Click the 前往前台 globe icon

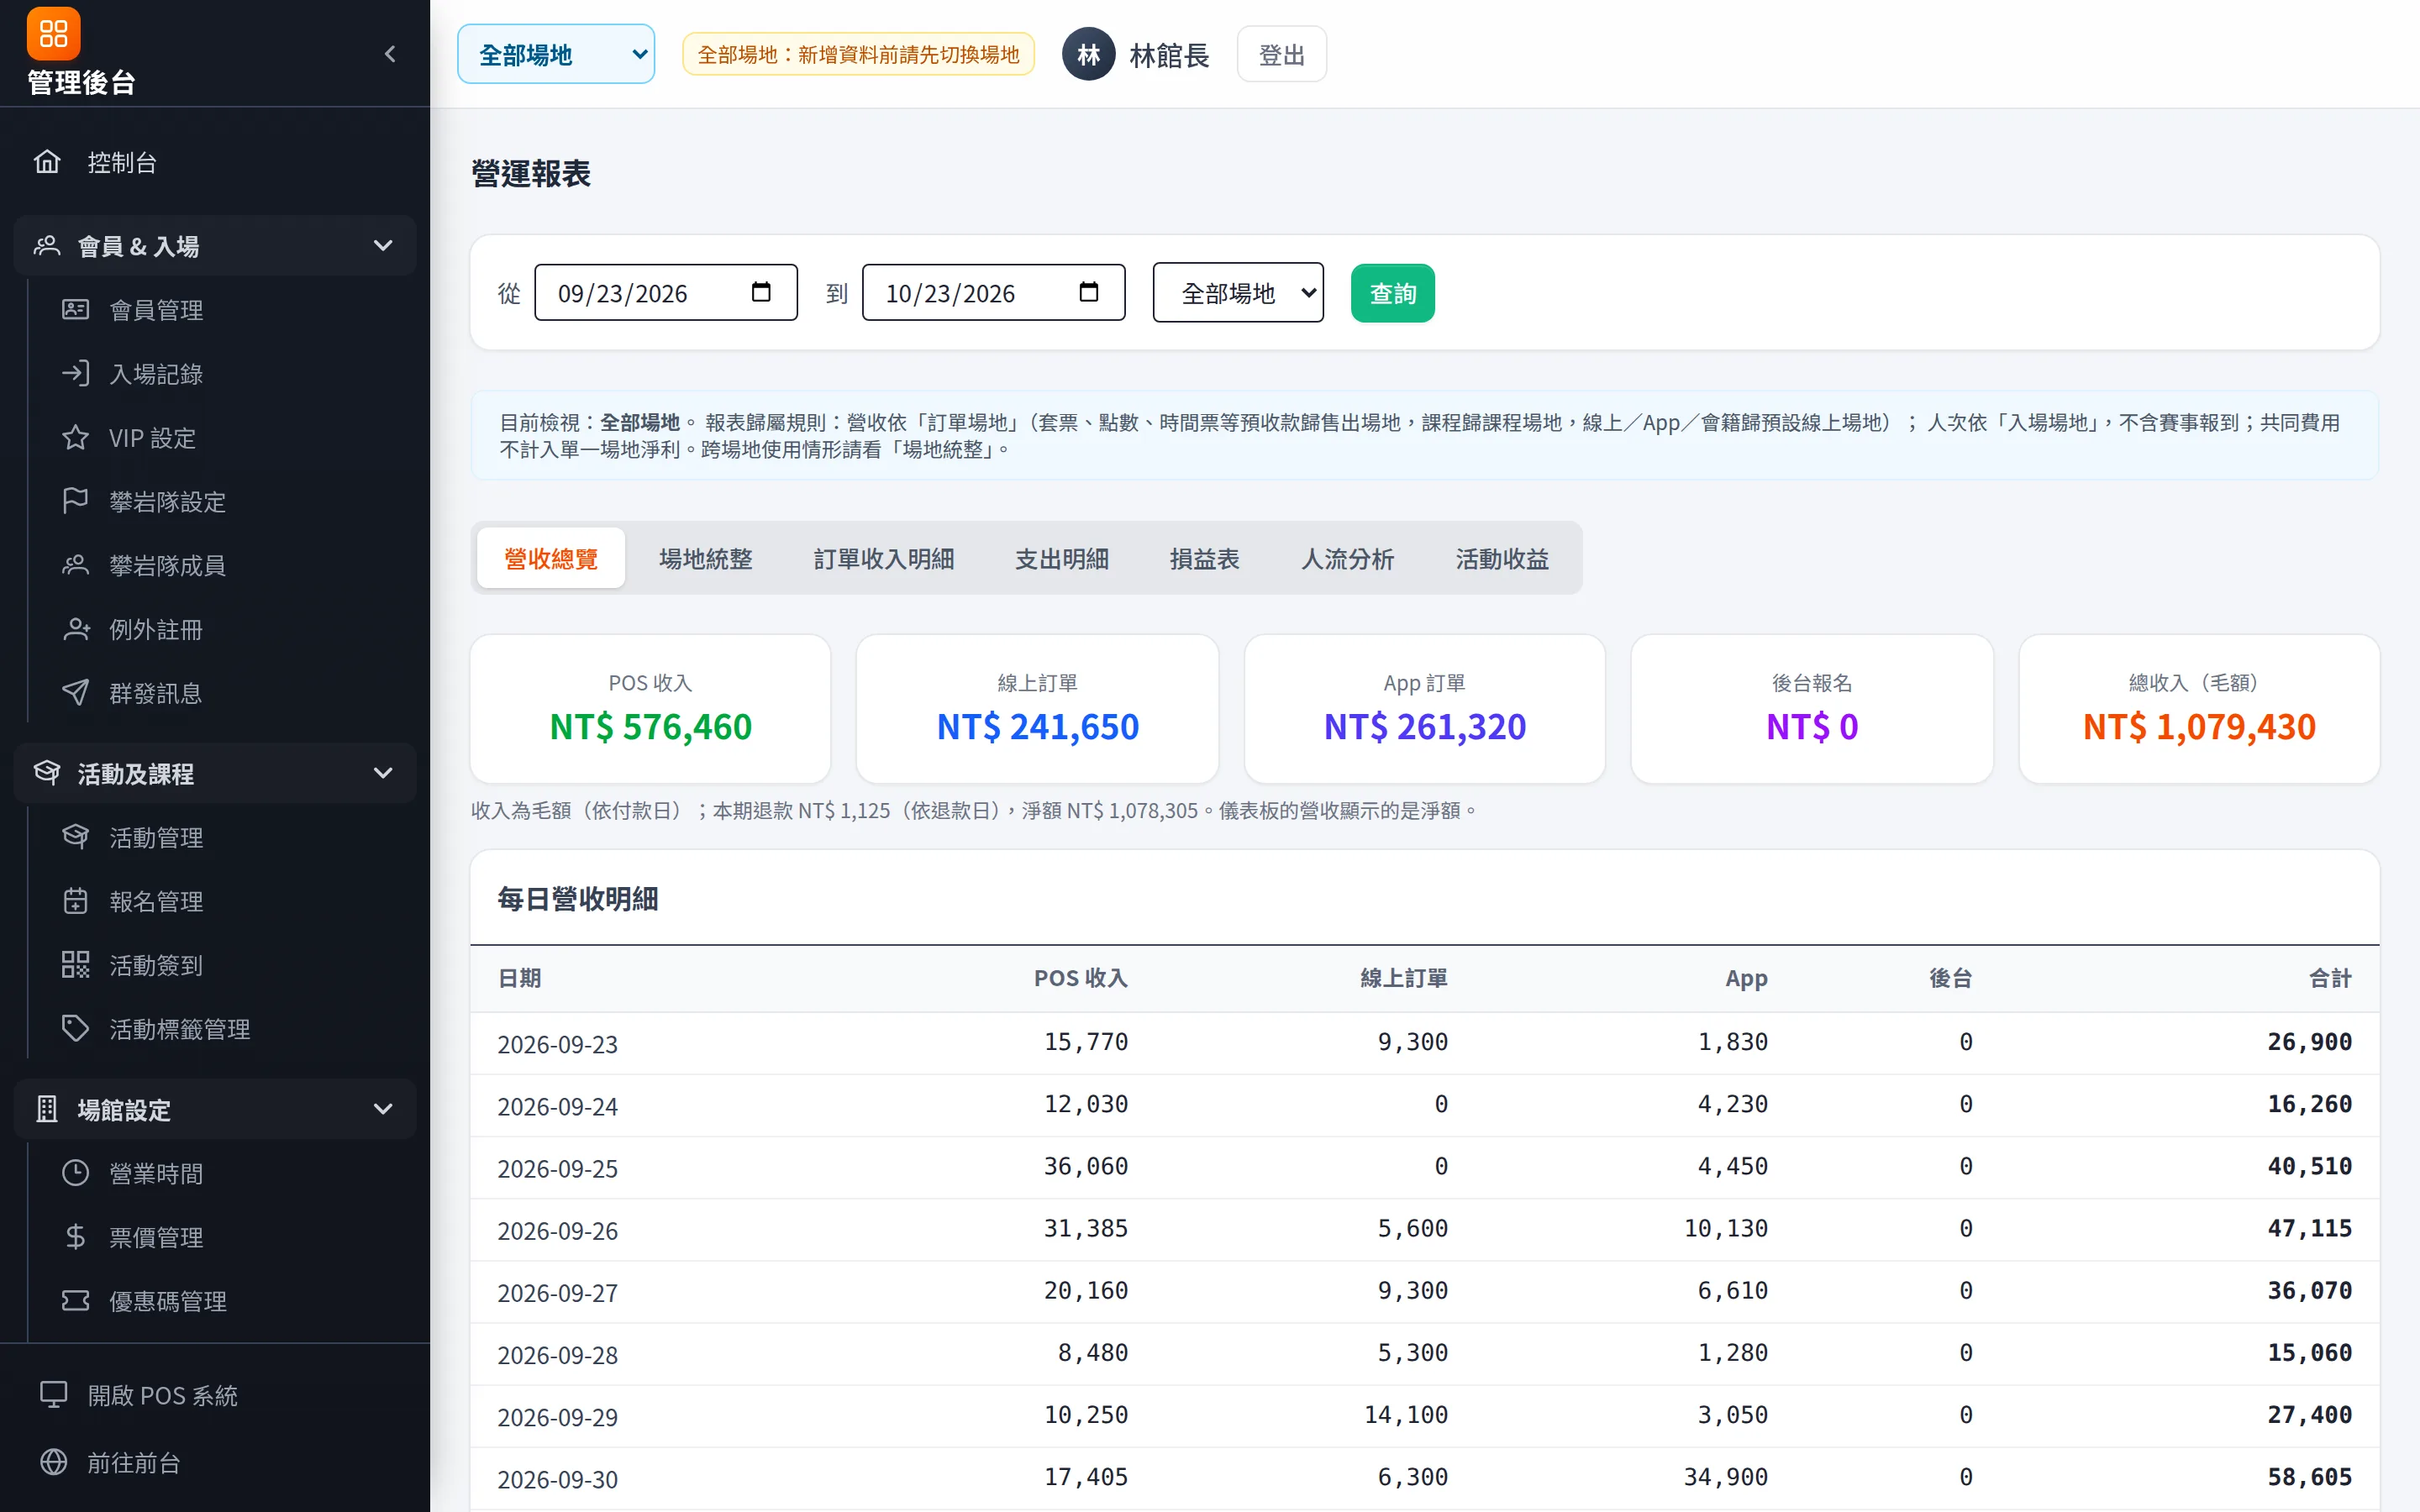(x=53, y=1462)
